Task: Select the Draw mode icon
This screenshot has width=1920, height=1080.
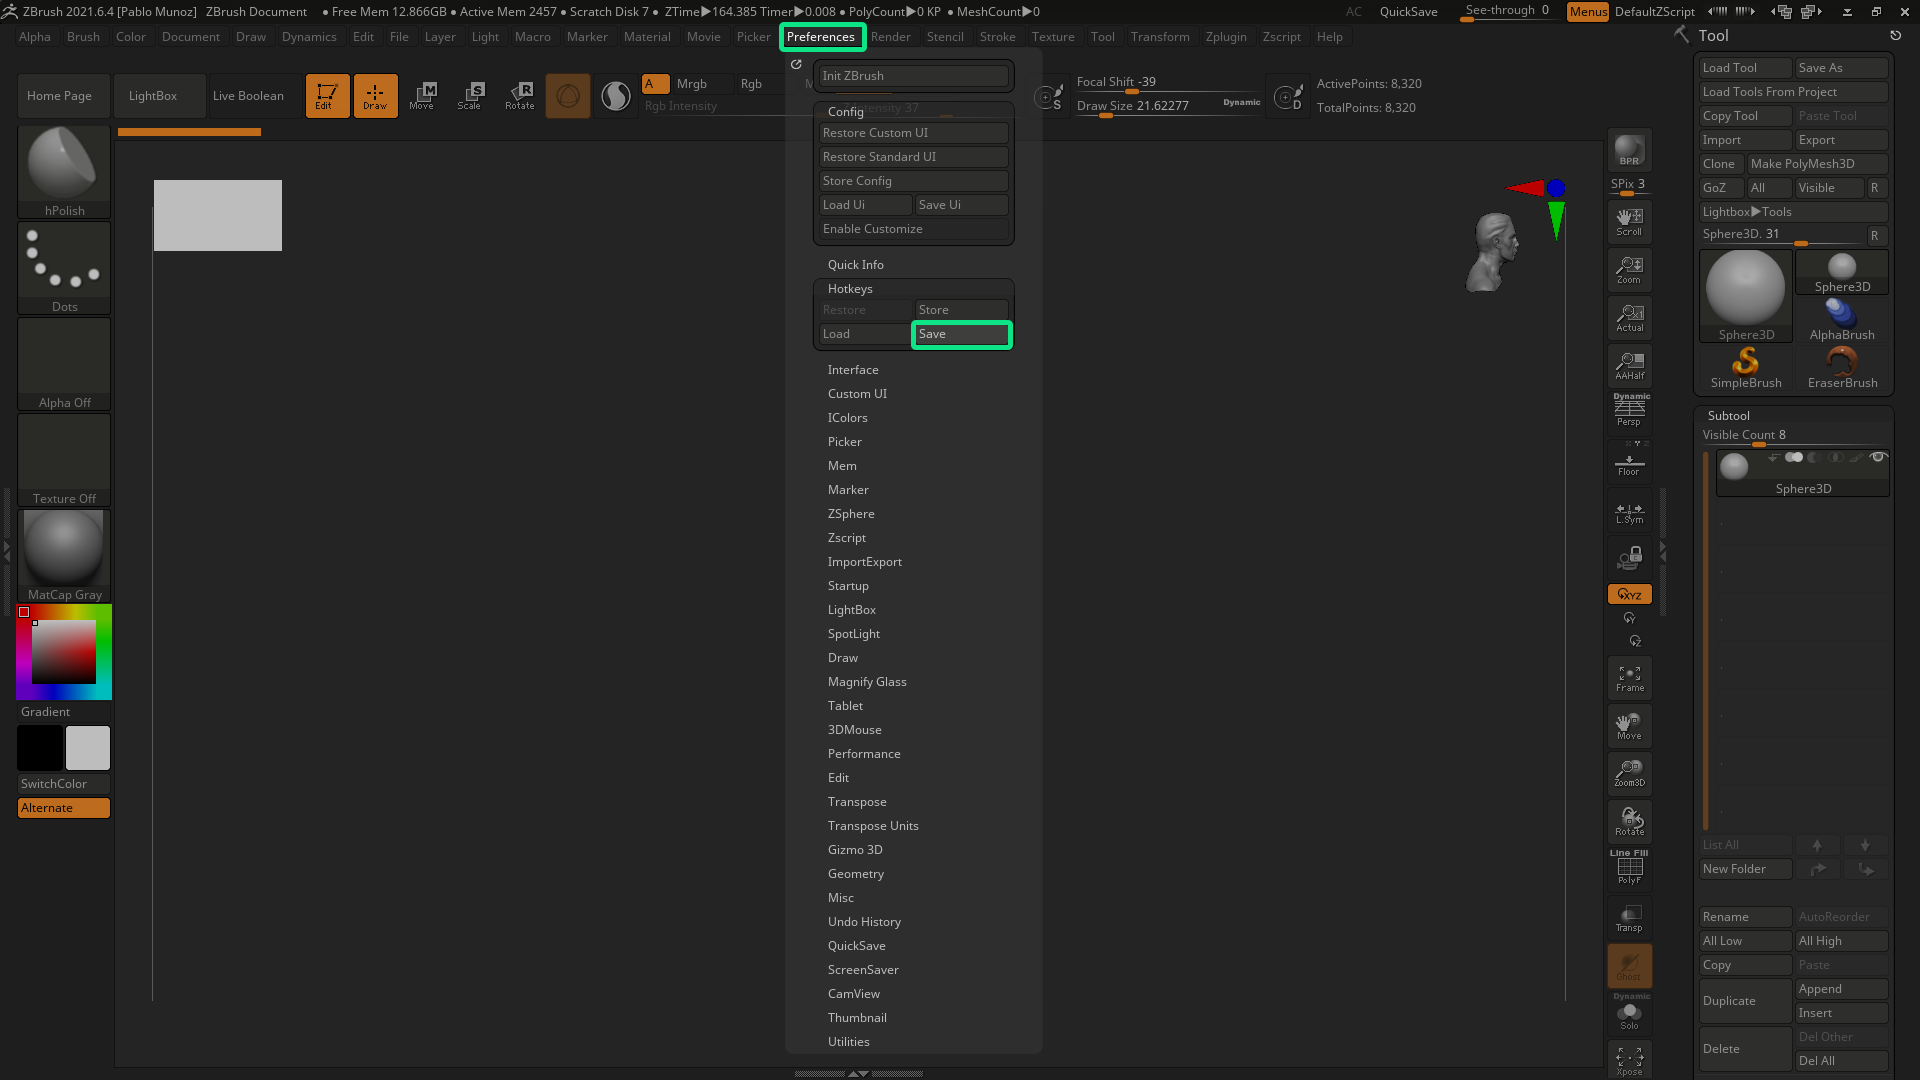Action: point(375,96)
